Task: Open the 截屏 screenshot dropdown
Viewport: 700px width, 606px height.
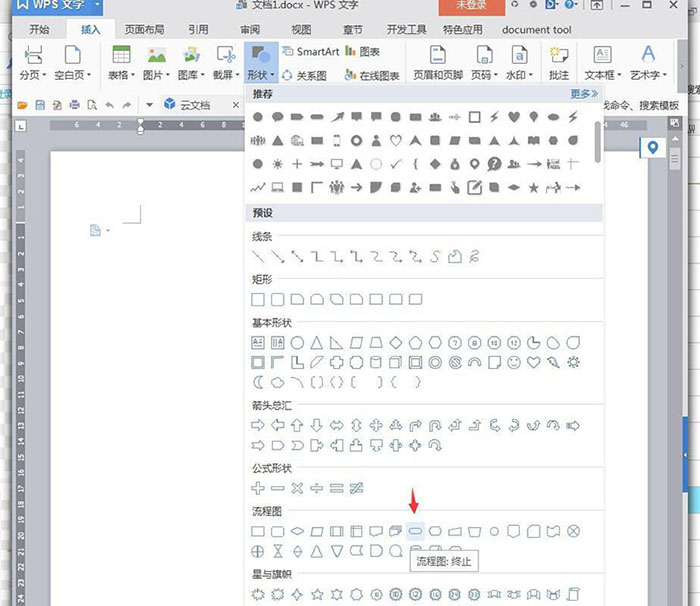Action: pyautogui.click(x=226, y=63)
